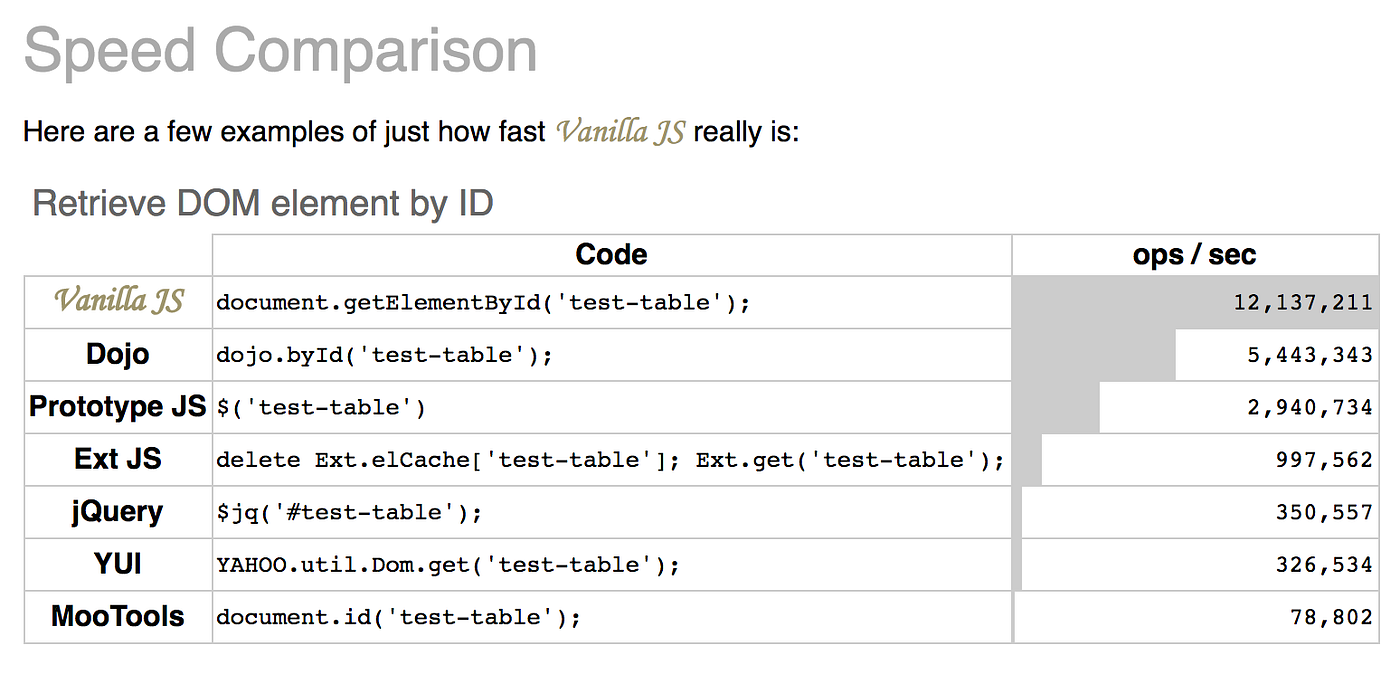Click the Ext JS row label
This screenshot has width=1400, height=695.
click(118, 459)
